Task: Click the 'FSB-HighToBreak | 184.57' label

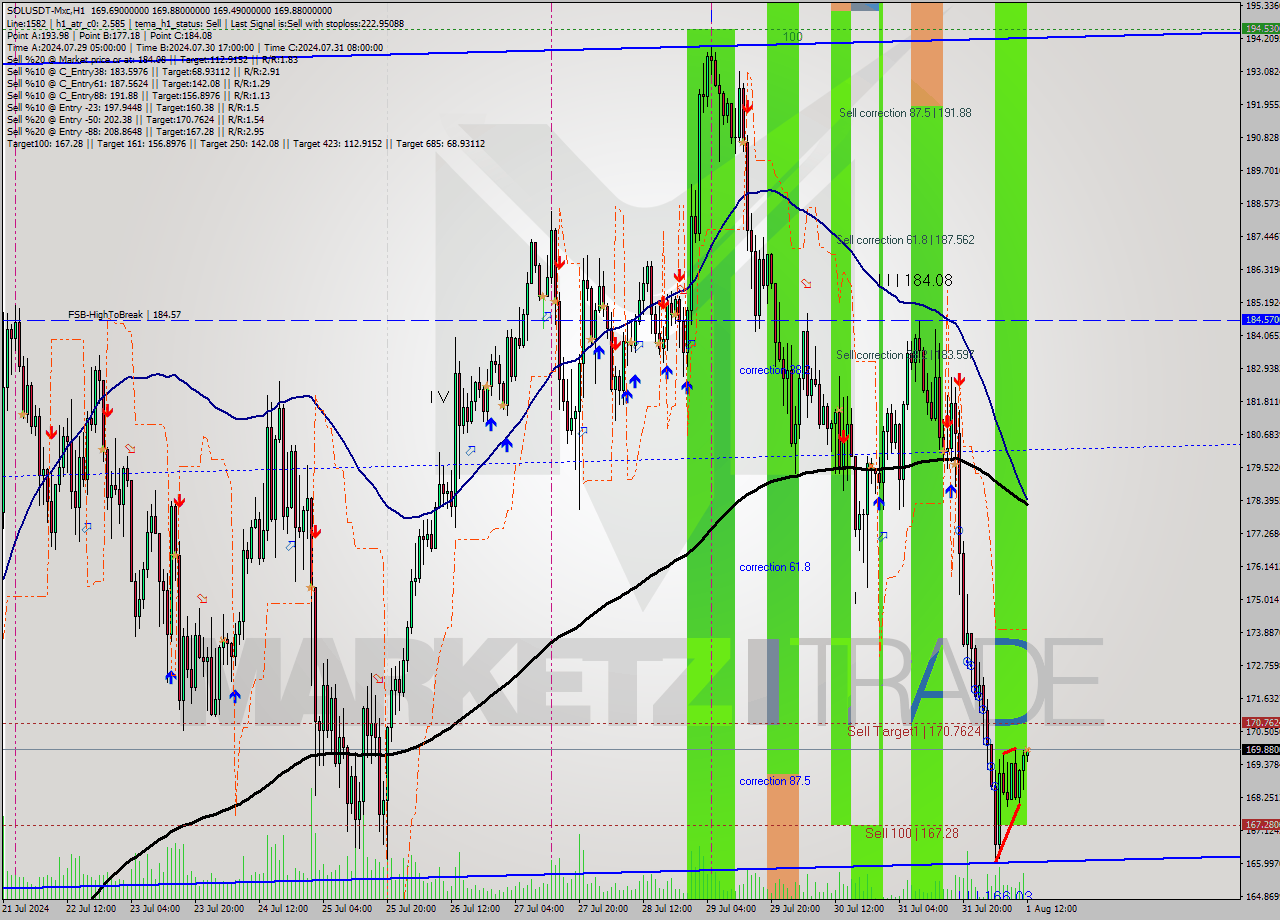Action: (x=124, y=314)
